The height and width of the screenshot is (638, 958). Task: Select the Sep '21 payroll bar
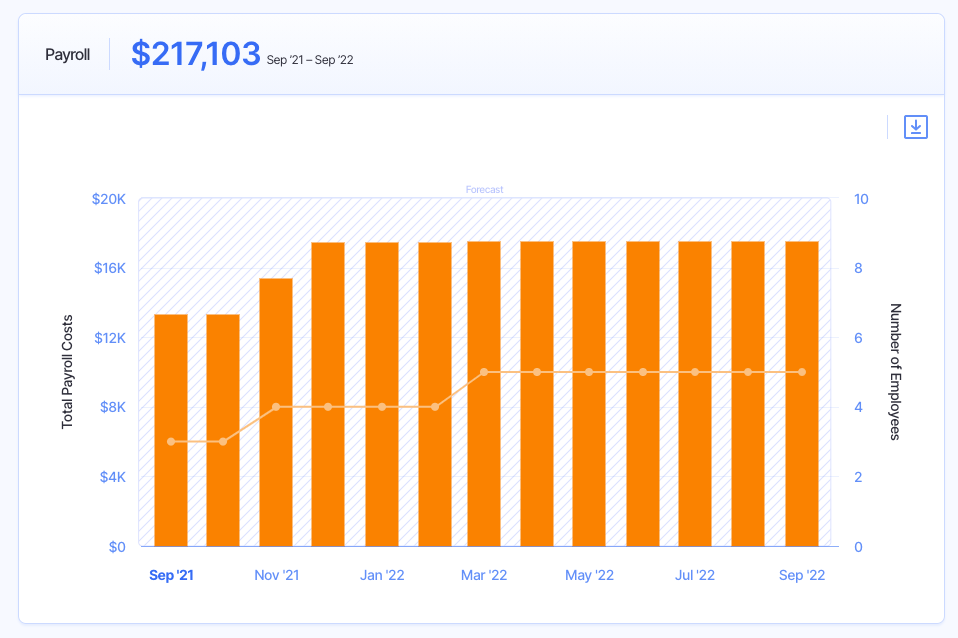coord(171,430)
